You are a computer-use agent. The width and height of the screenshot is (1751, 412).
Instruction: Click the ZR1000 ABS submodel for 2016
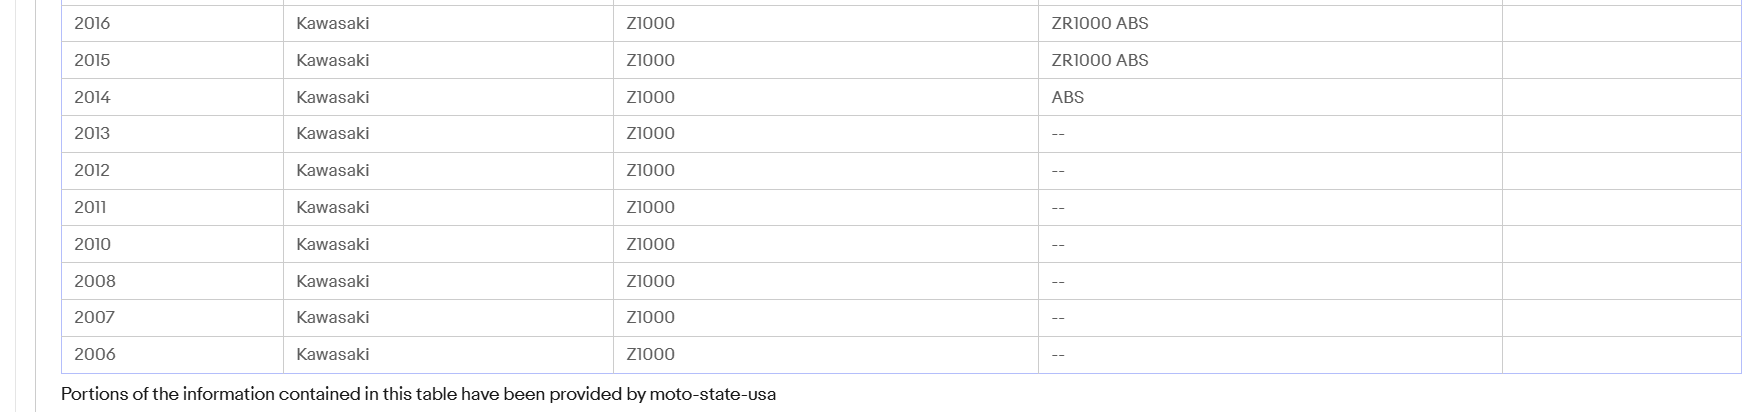click(x=1100, y=23)
